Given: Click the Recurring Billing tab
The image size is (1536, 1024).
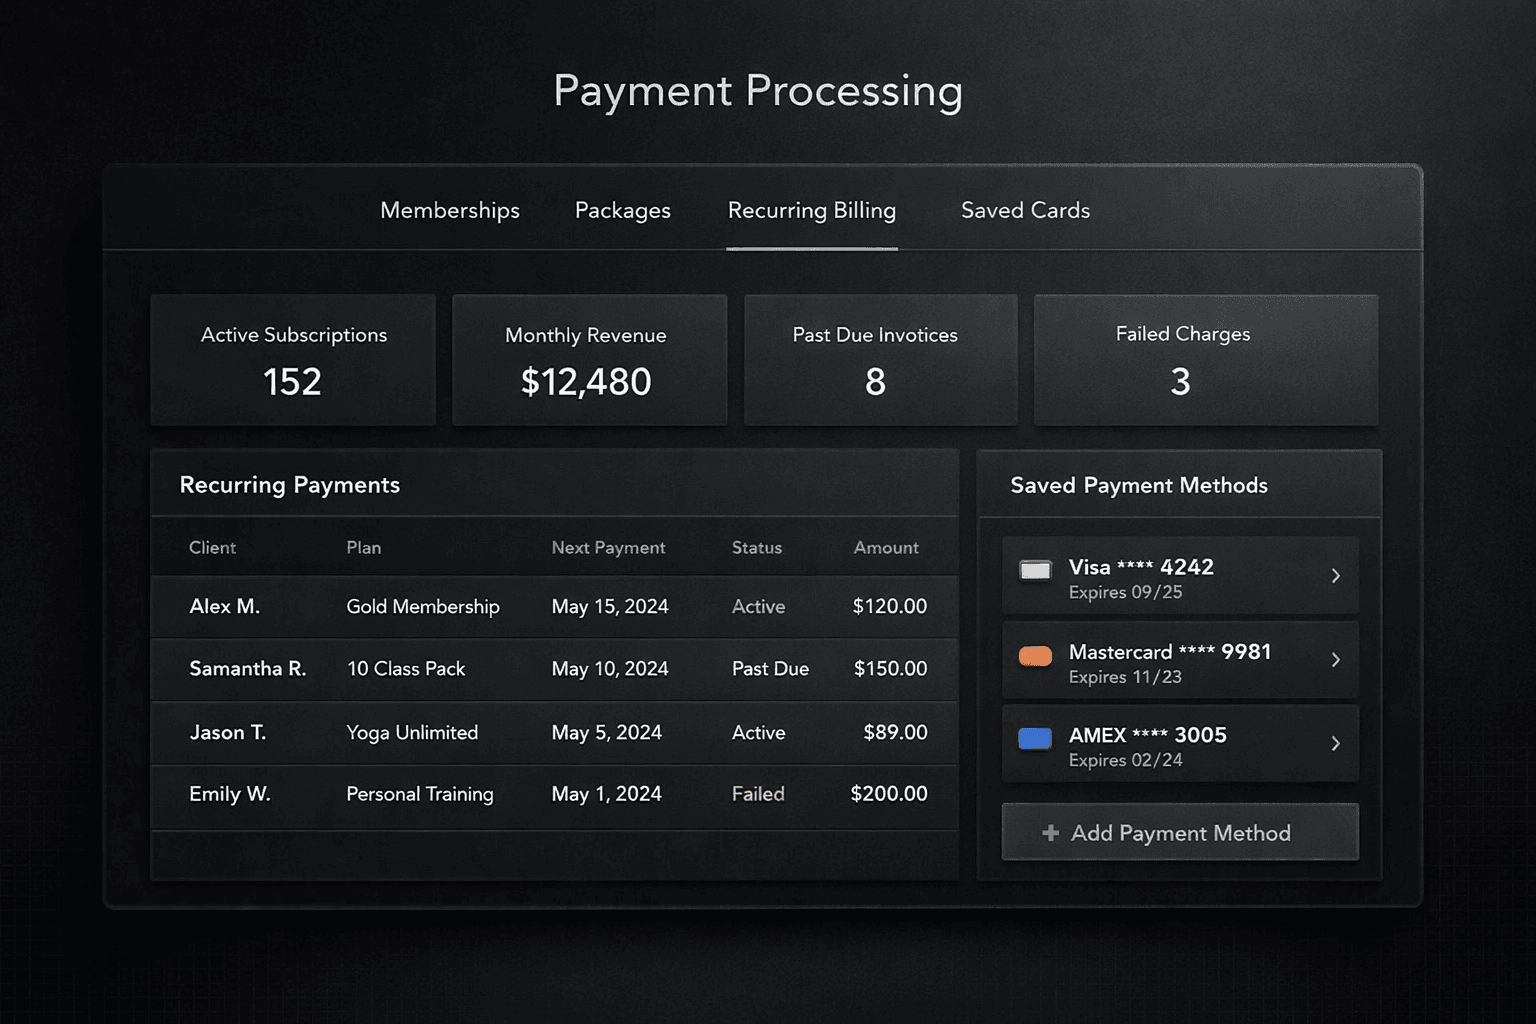Looking at the screenshot, I should click(811, 211).
